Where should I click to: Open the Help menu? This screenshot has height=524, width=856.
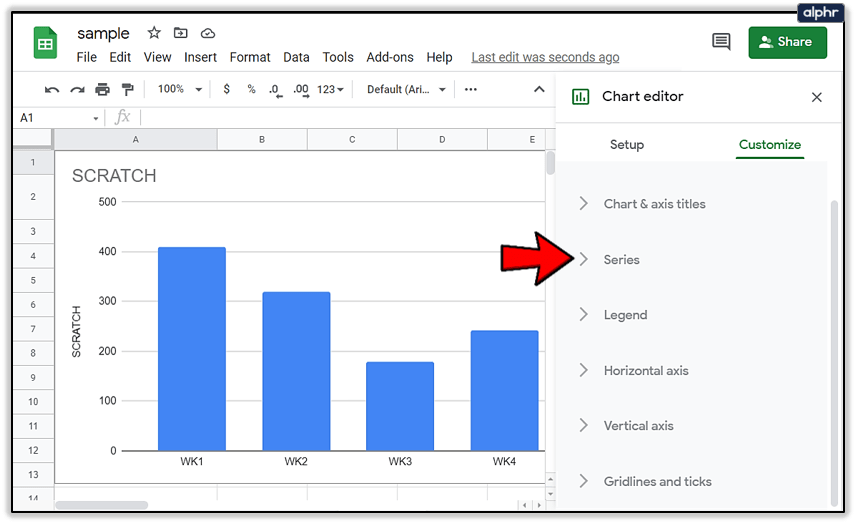coord(439,57)
